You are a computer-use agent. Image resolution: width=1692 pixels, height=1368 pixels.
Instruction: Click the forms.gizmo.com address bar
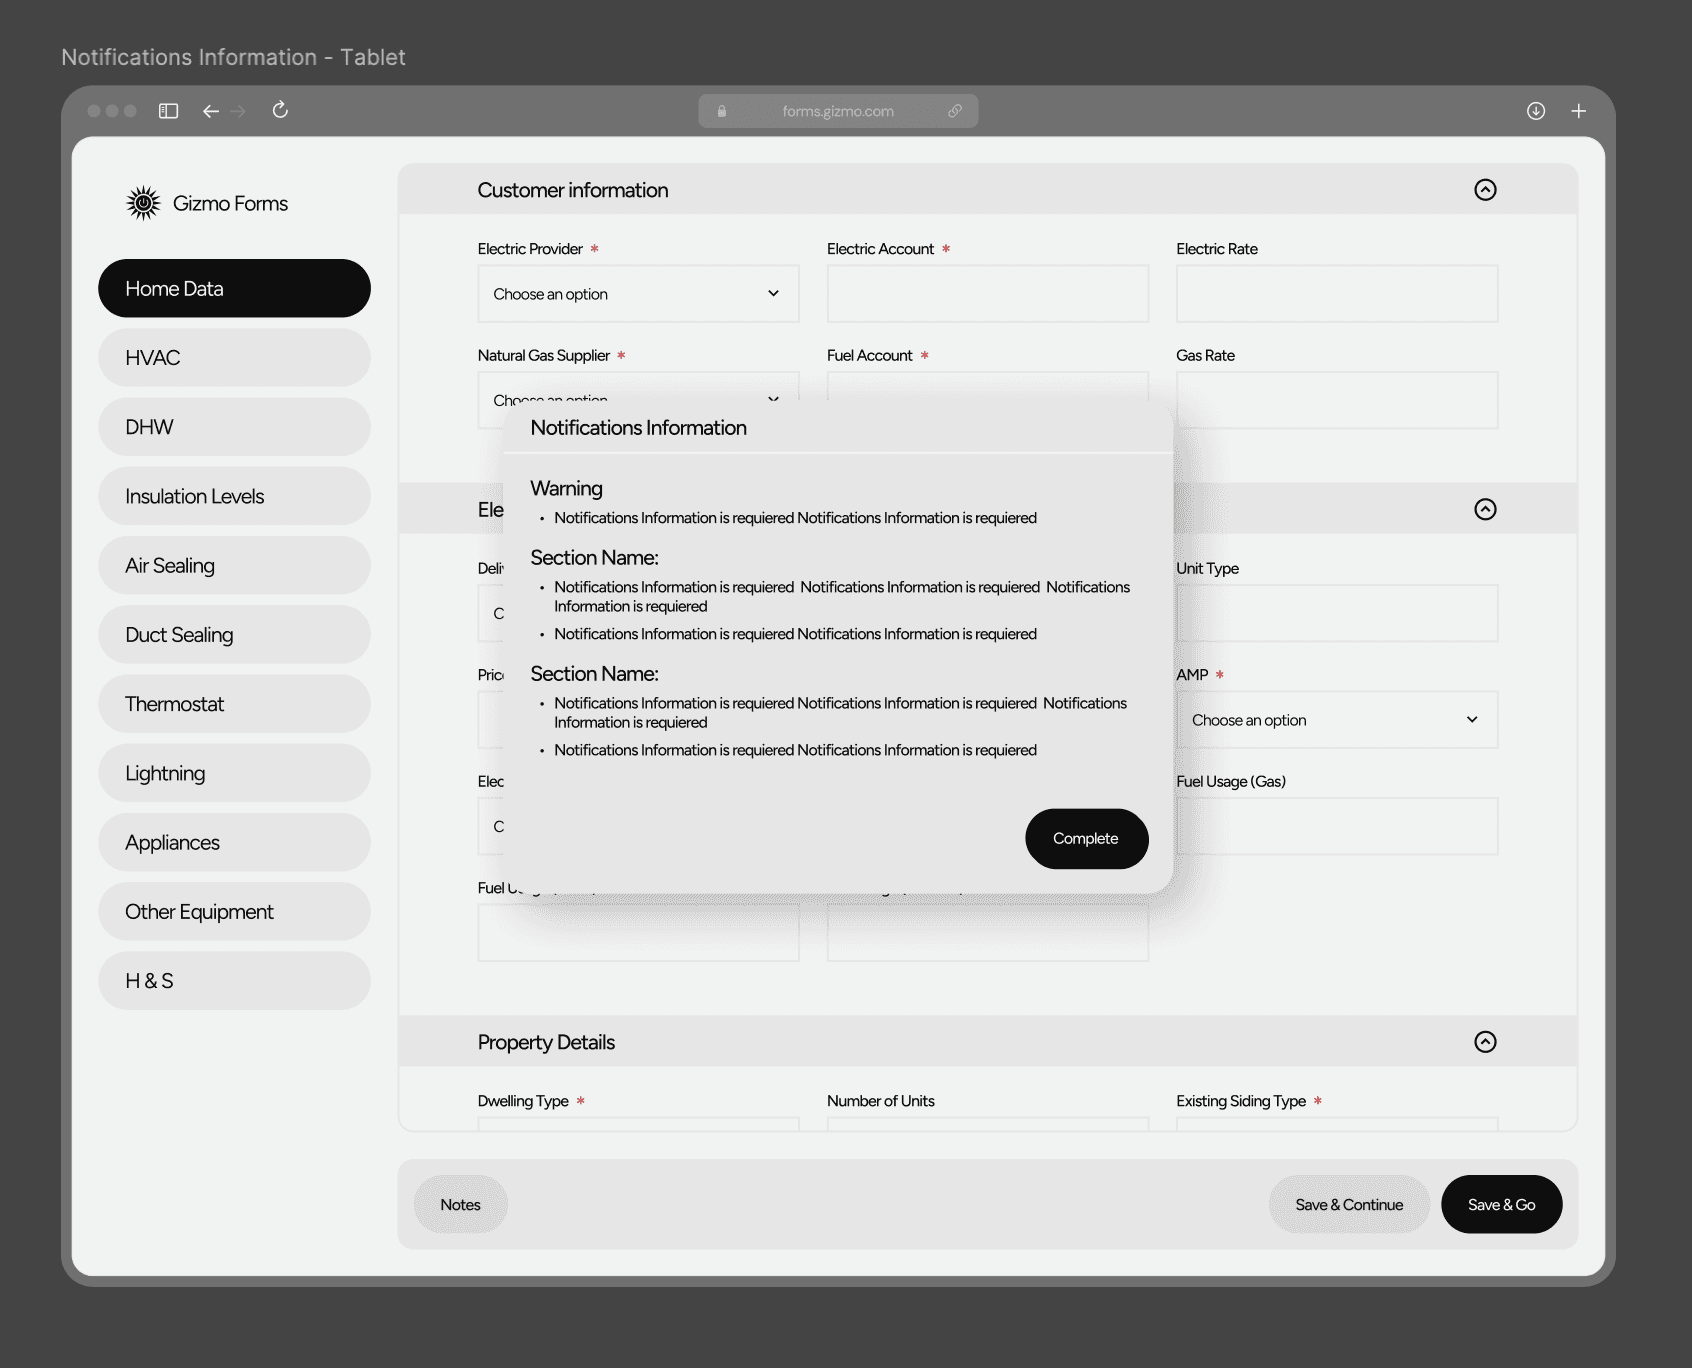[x=838, y=111]
